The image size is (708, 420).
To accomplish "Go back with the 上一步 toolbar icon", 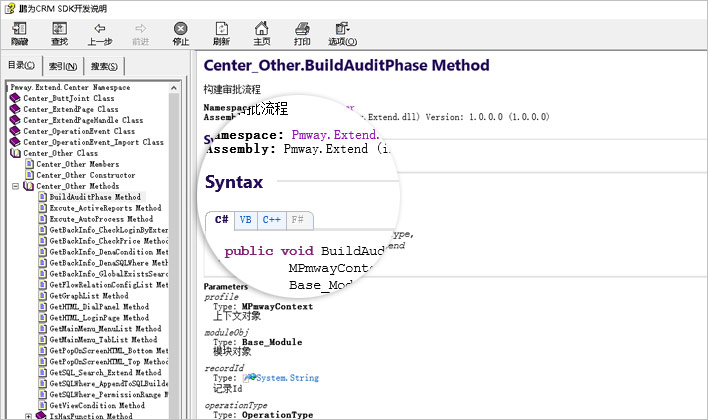I will click(x=100, y=34).
